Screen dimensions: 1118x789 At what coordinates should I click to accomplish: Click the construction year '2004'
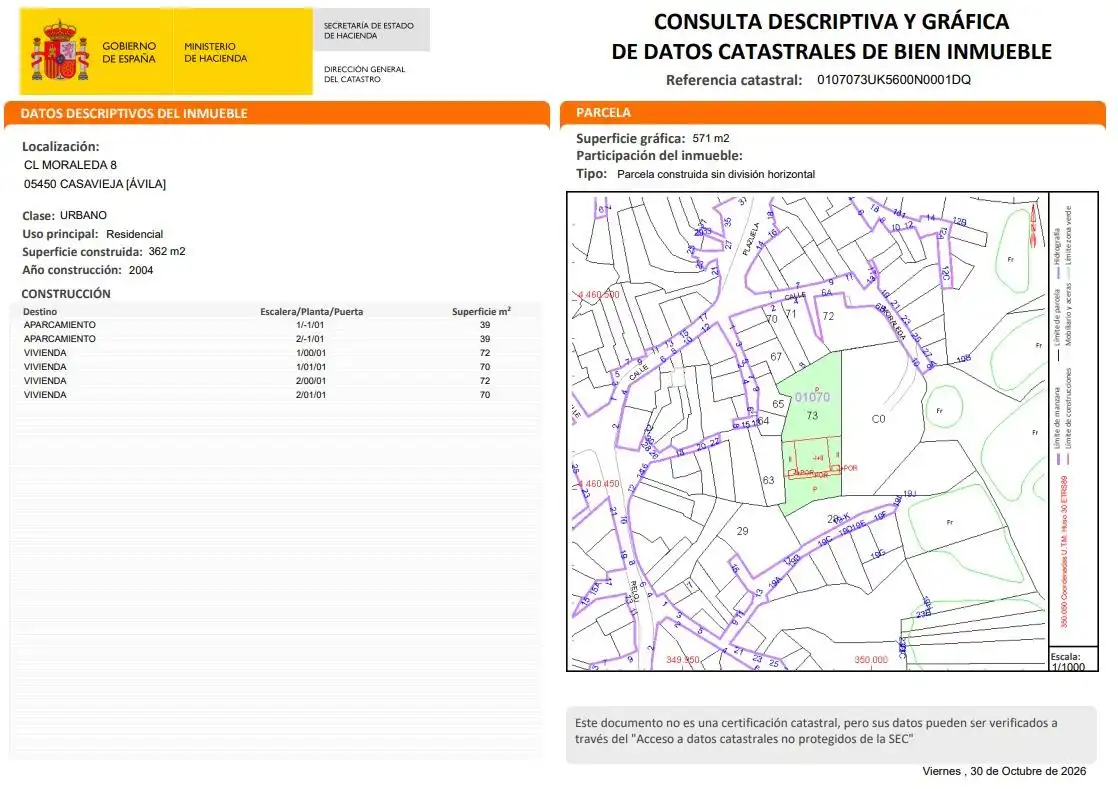click(x=141, y=270)
